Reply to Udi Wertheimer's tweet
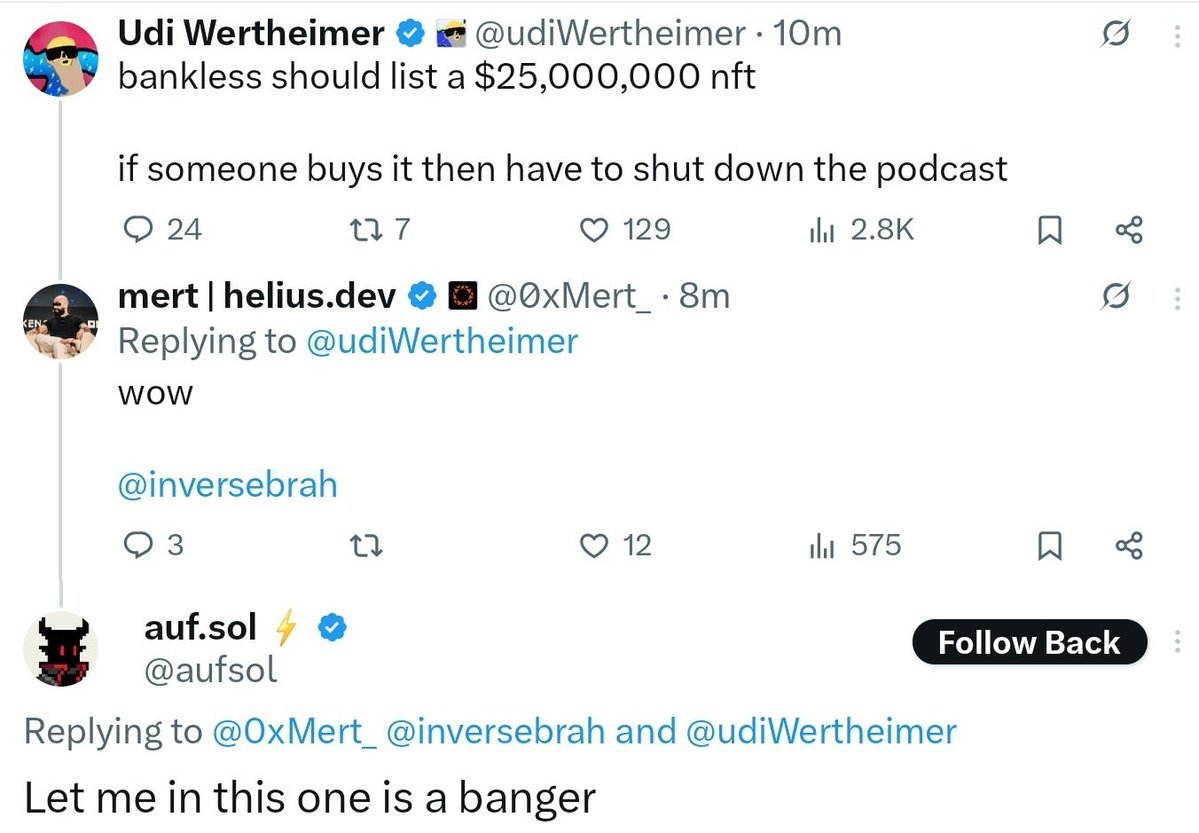 click(134, 231)
